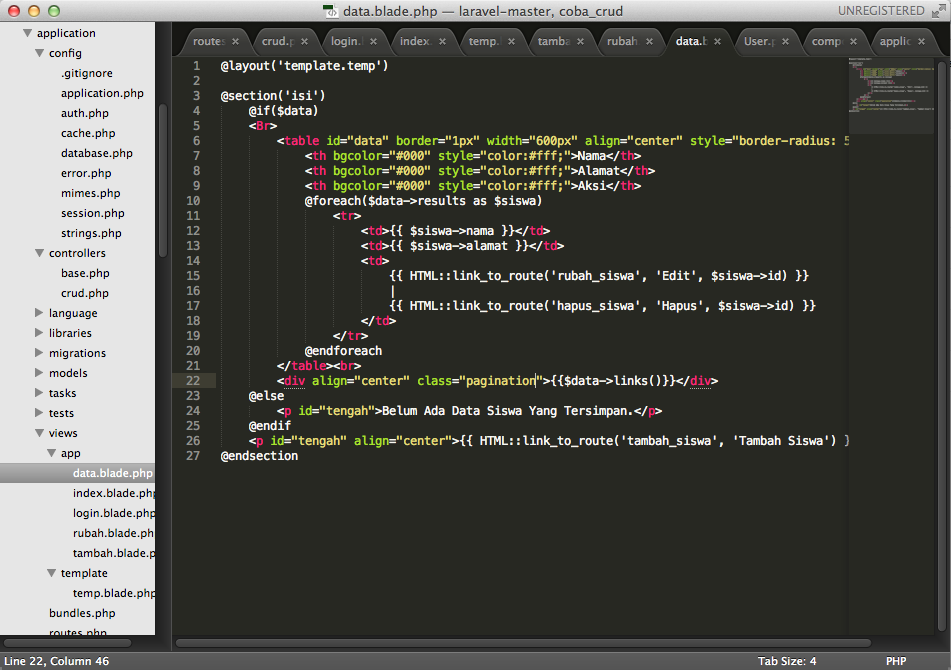
Task: Click Tab Size: 4 in status bar
Action: [x=787, y=661]
